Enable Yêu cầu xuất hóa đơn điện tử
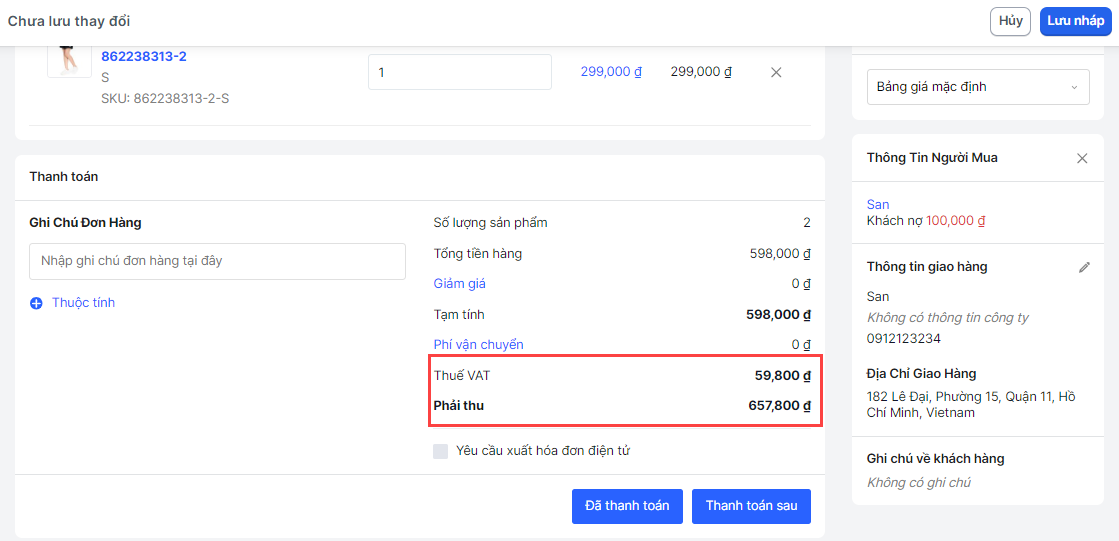 pos(441,451)
